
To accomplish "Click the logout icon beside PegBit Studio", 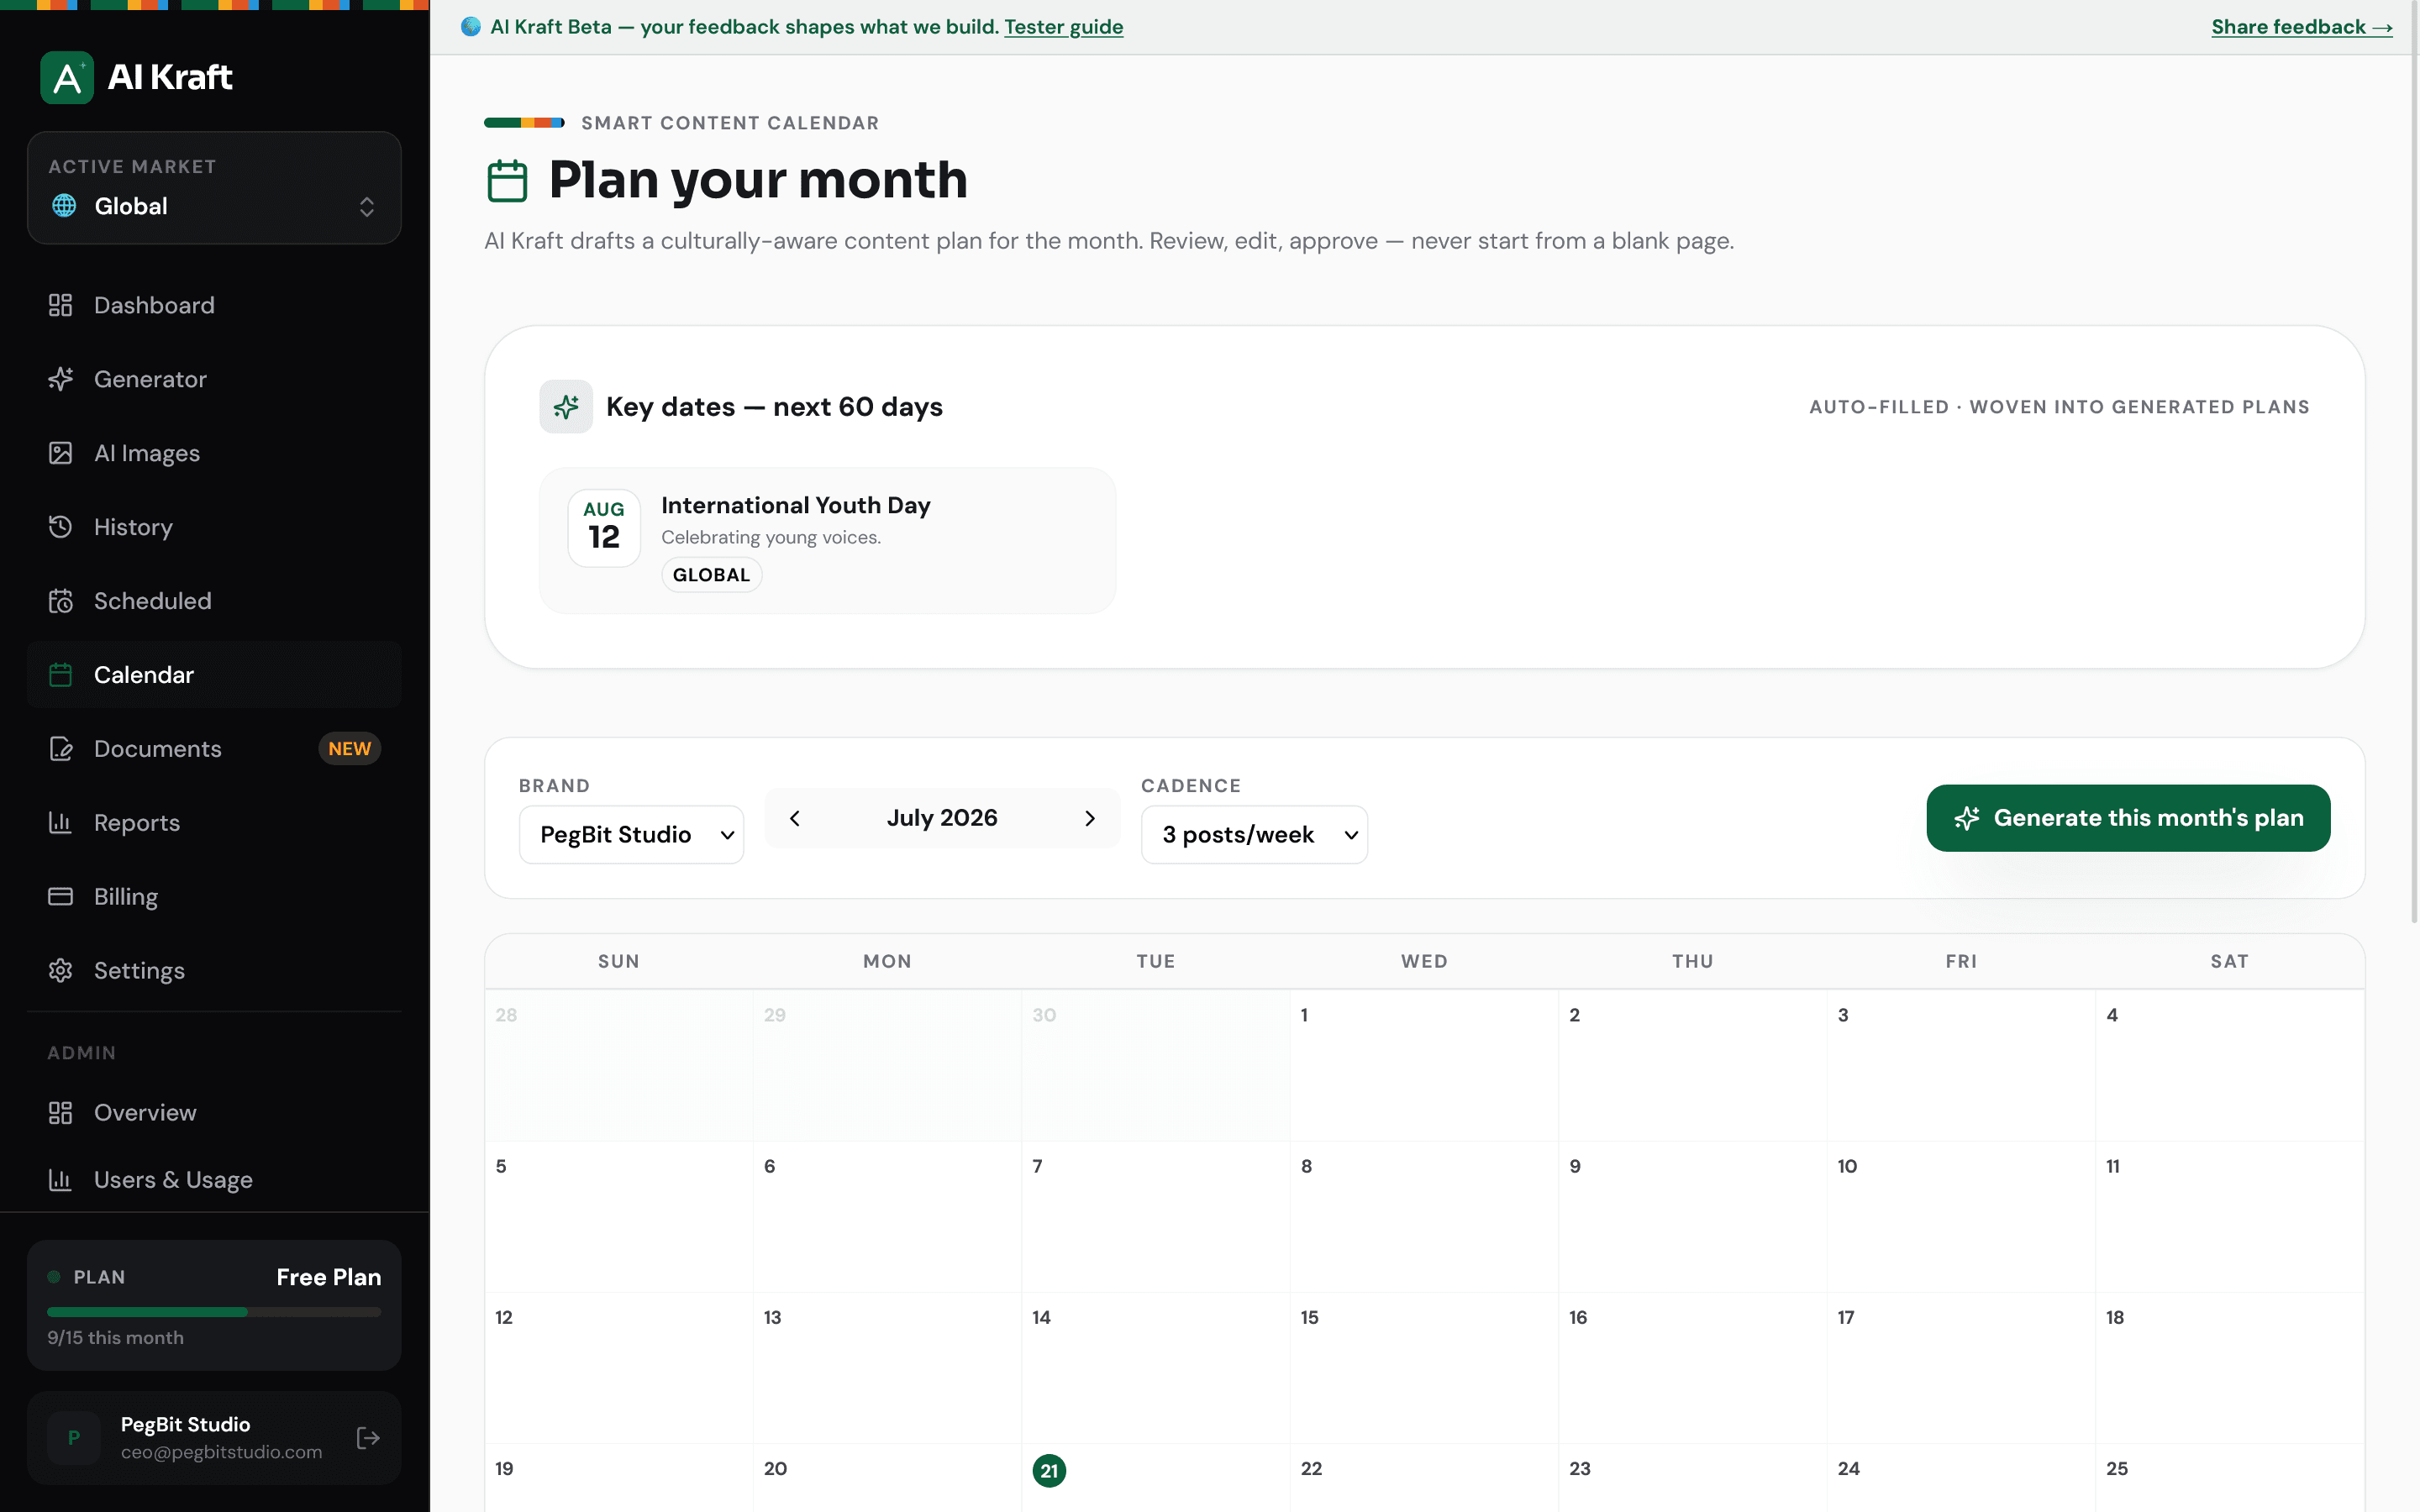I will (x=368, y=1438).
